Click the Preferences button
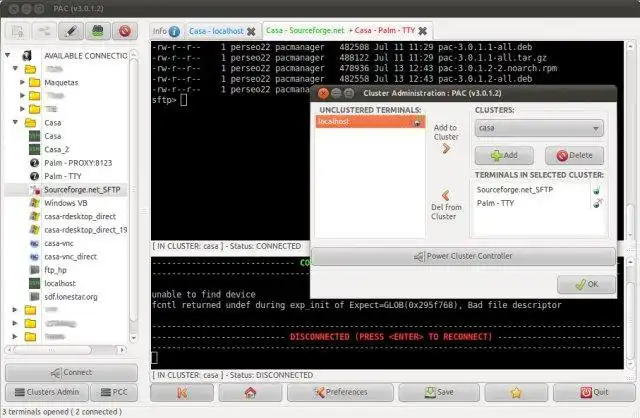The image size is (640, 418). click(x=340, y=393)
